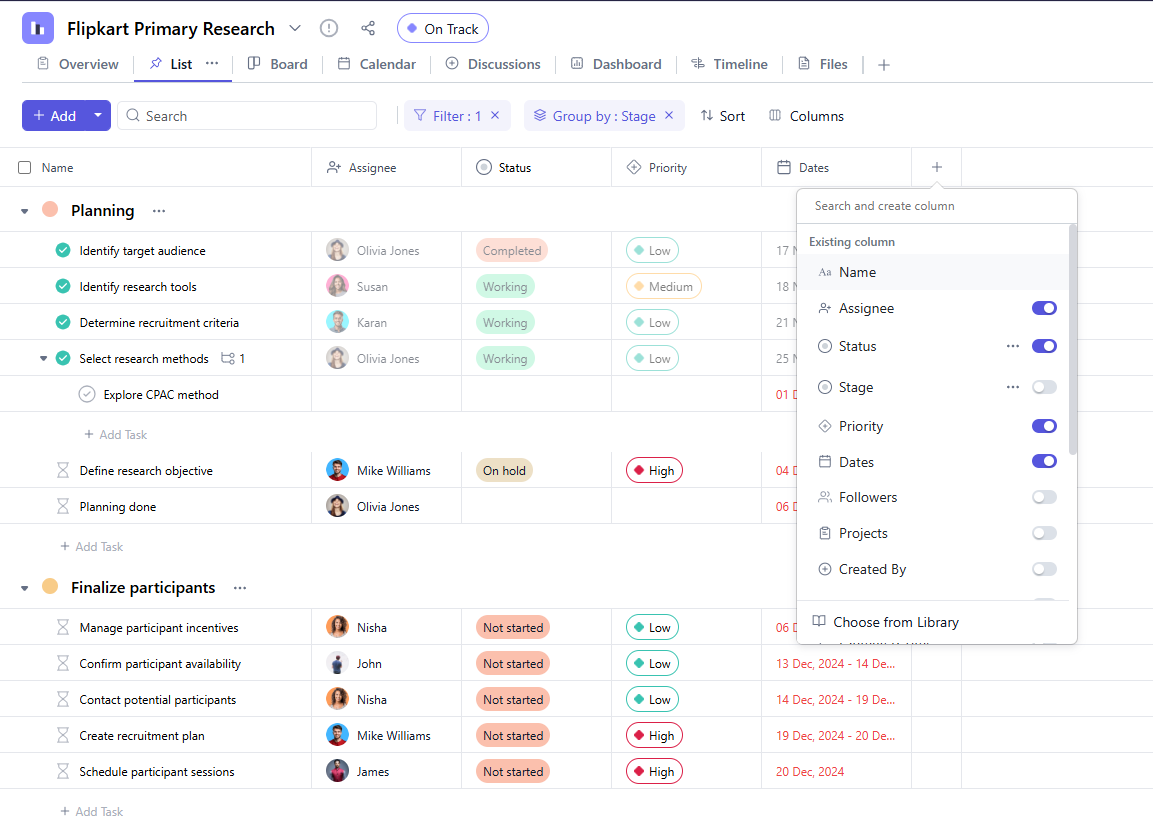Turn off the Assignee column toggle
The width and height of the screenshot is (1153, 821).
pos(1044,308)
